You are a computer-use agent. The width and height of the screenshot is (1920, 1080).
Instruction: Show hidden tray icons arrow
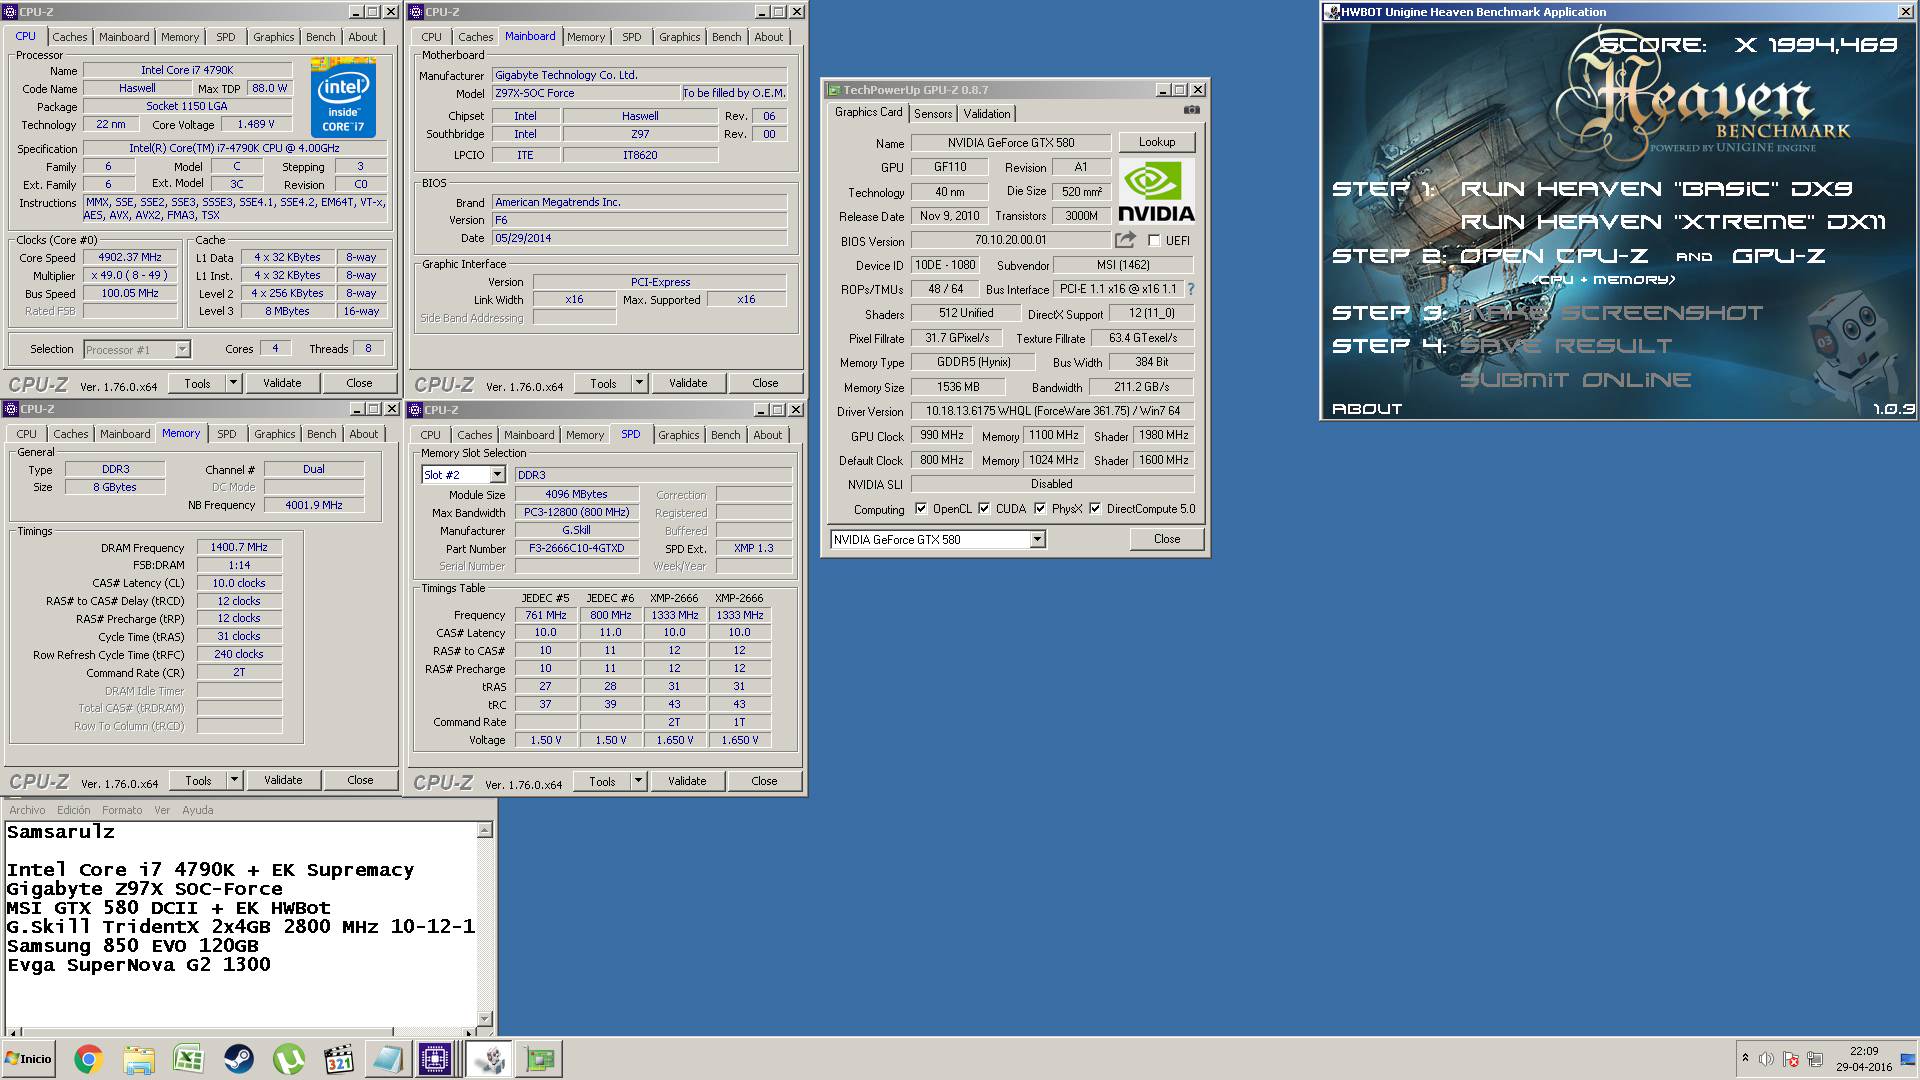pyautogui.click(x=1745, y=1058)
